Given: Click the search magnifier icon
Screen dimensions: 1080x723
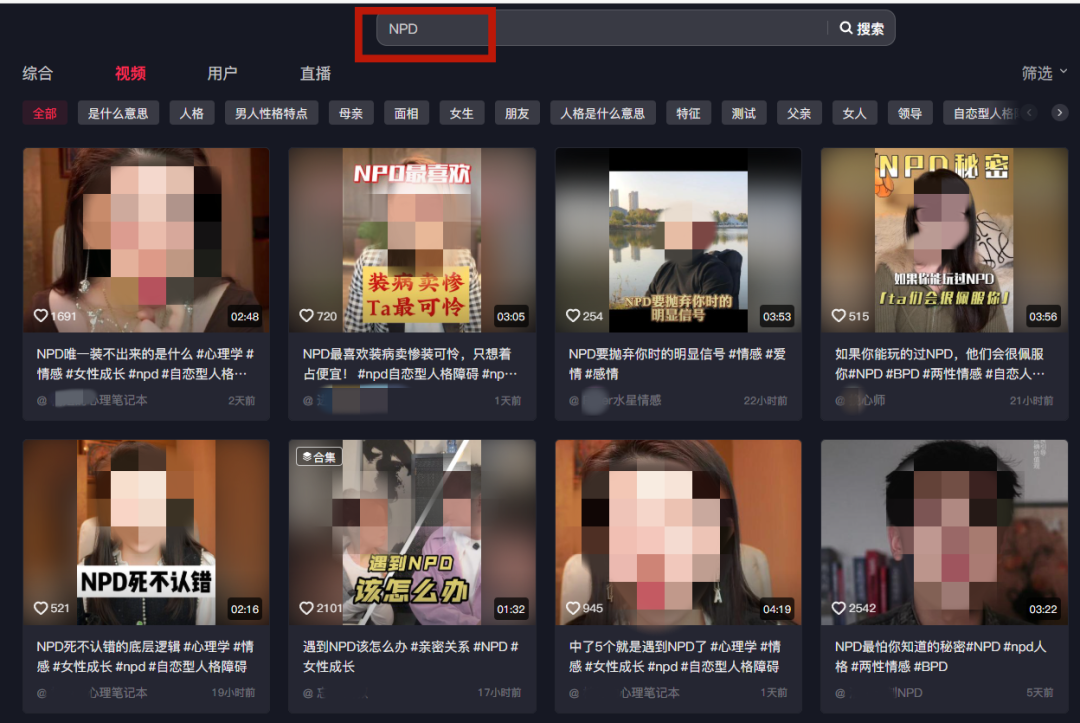Looking at the screenshot, I should point(845,28).
